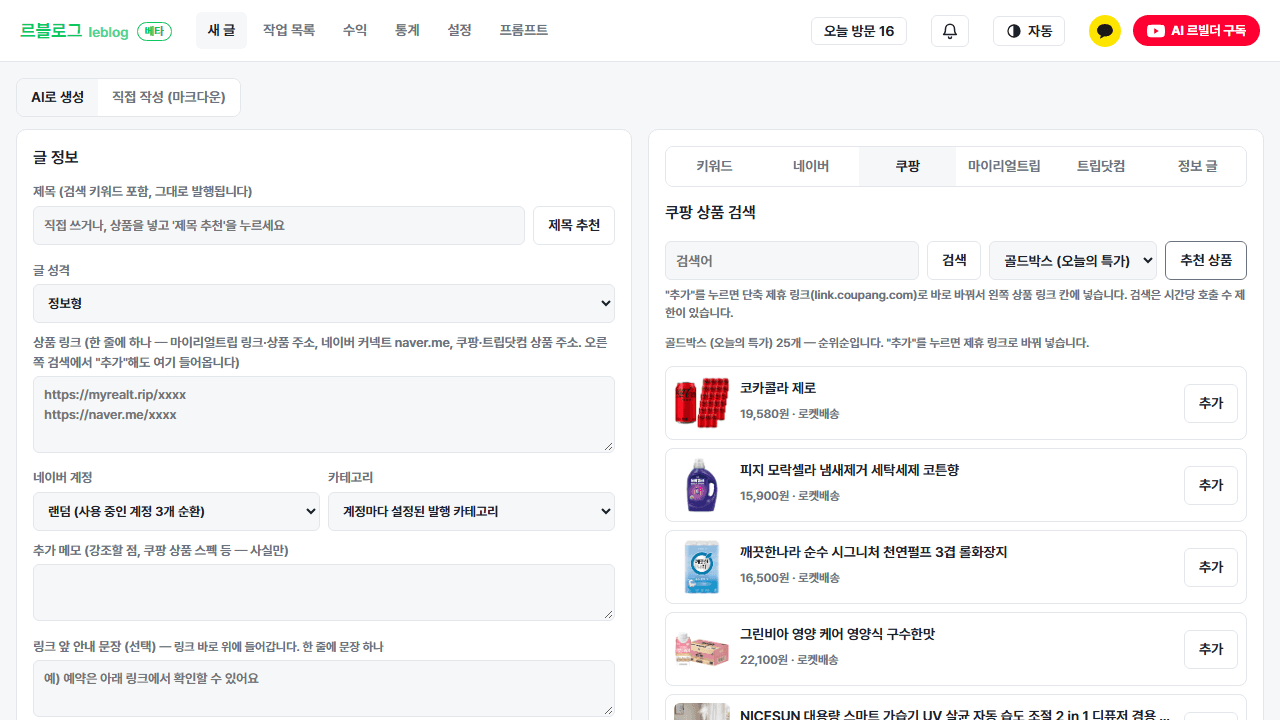The width and height of the screenshot is (1280, 720).
Task: Open the 정보 글 tab
Action: [x=1197, y=166]
